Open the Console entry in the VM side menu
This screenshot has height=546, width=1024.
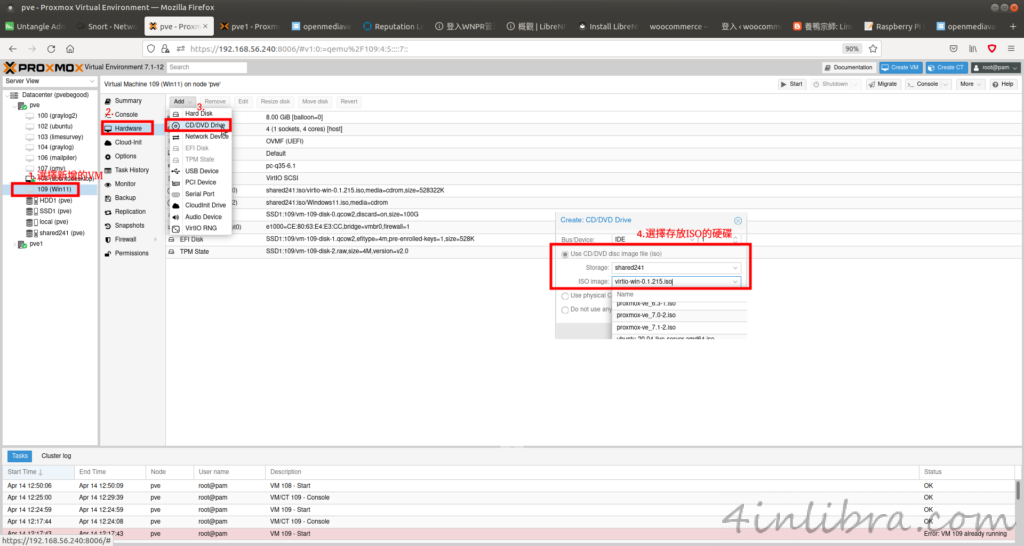click(126, 114)
